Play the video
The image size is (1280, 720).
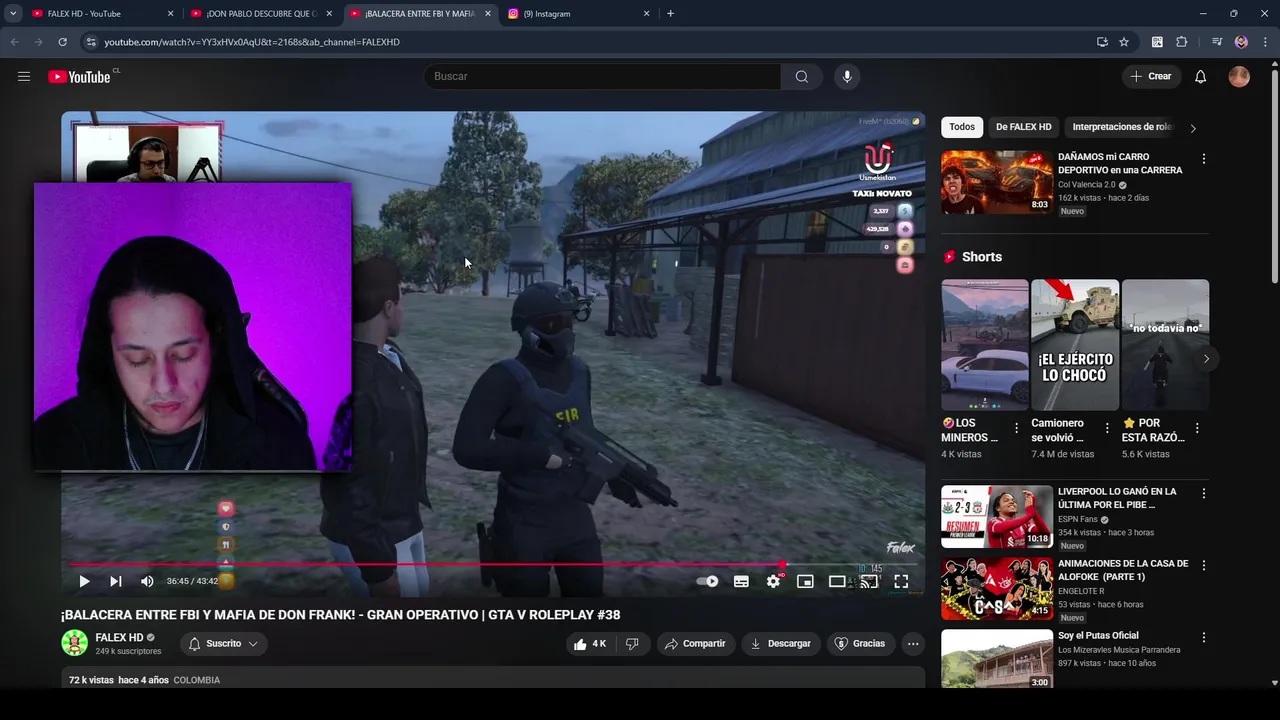tap(84, 581)
